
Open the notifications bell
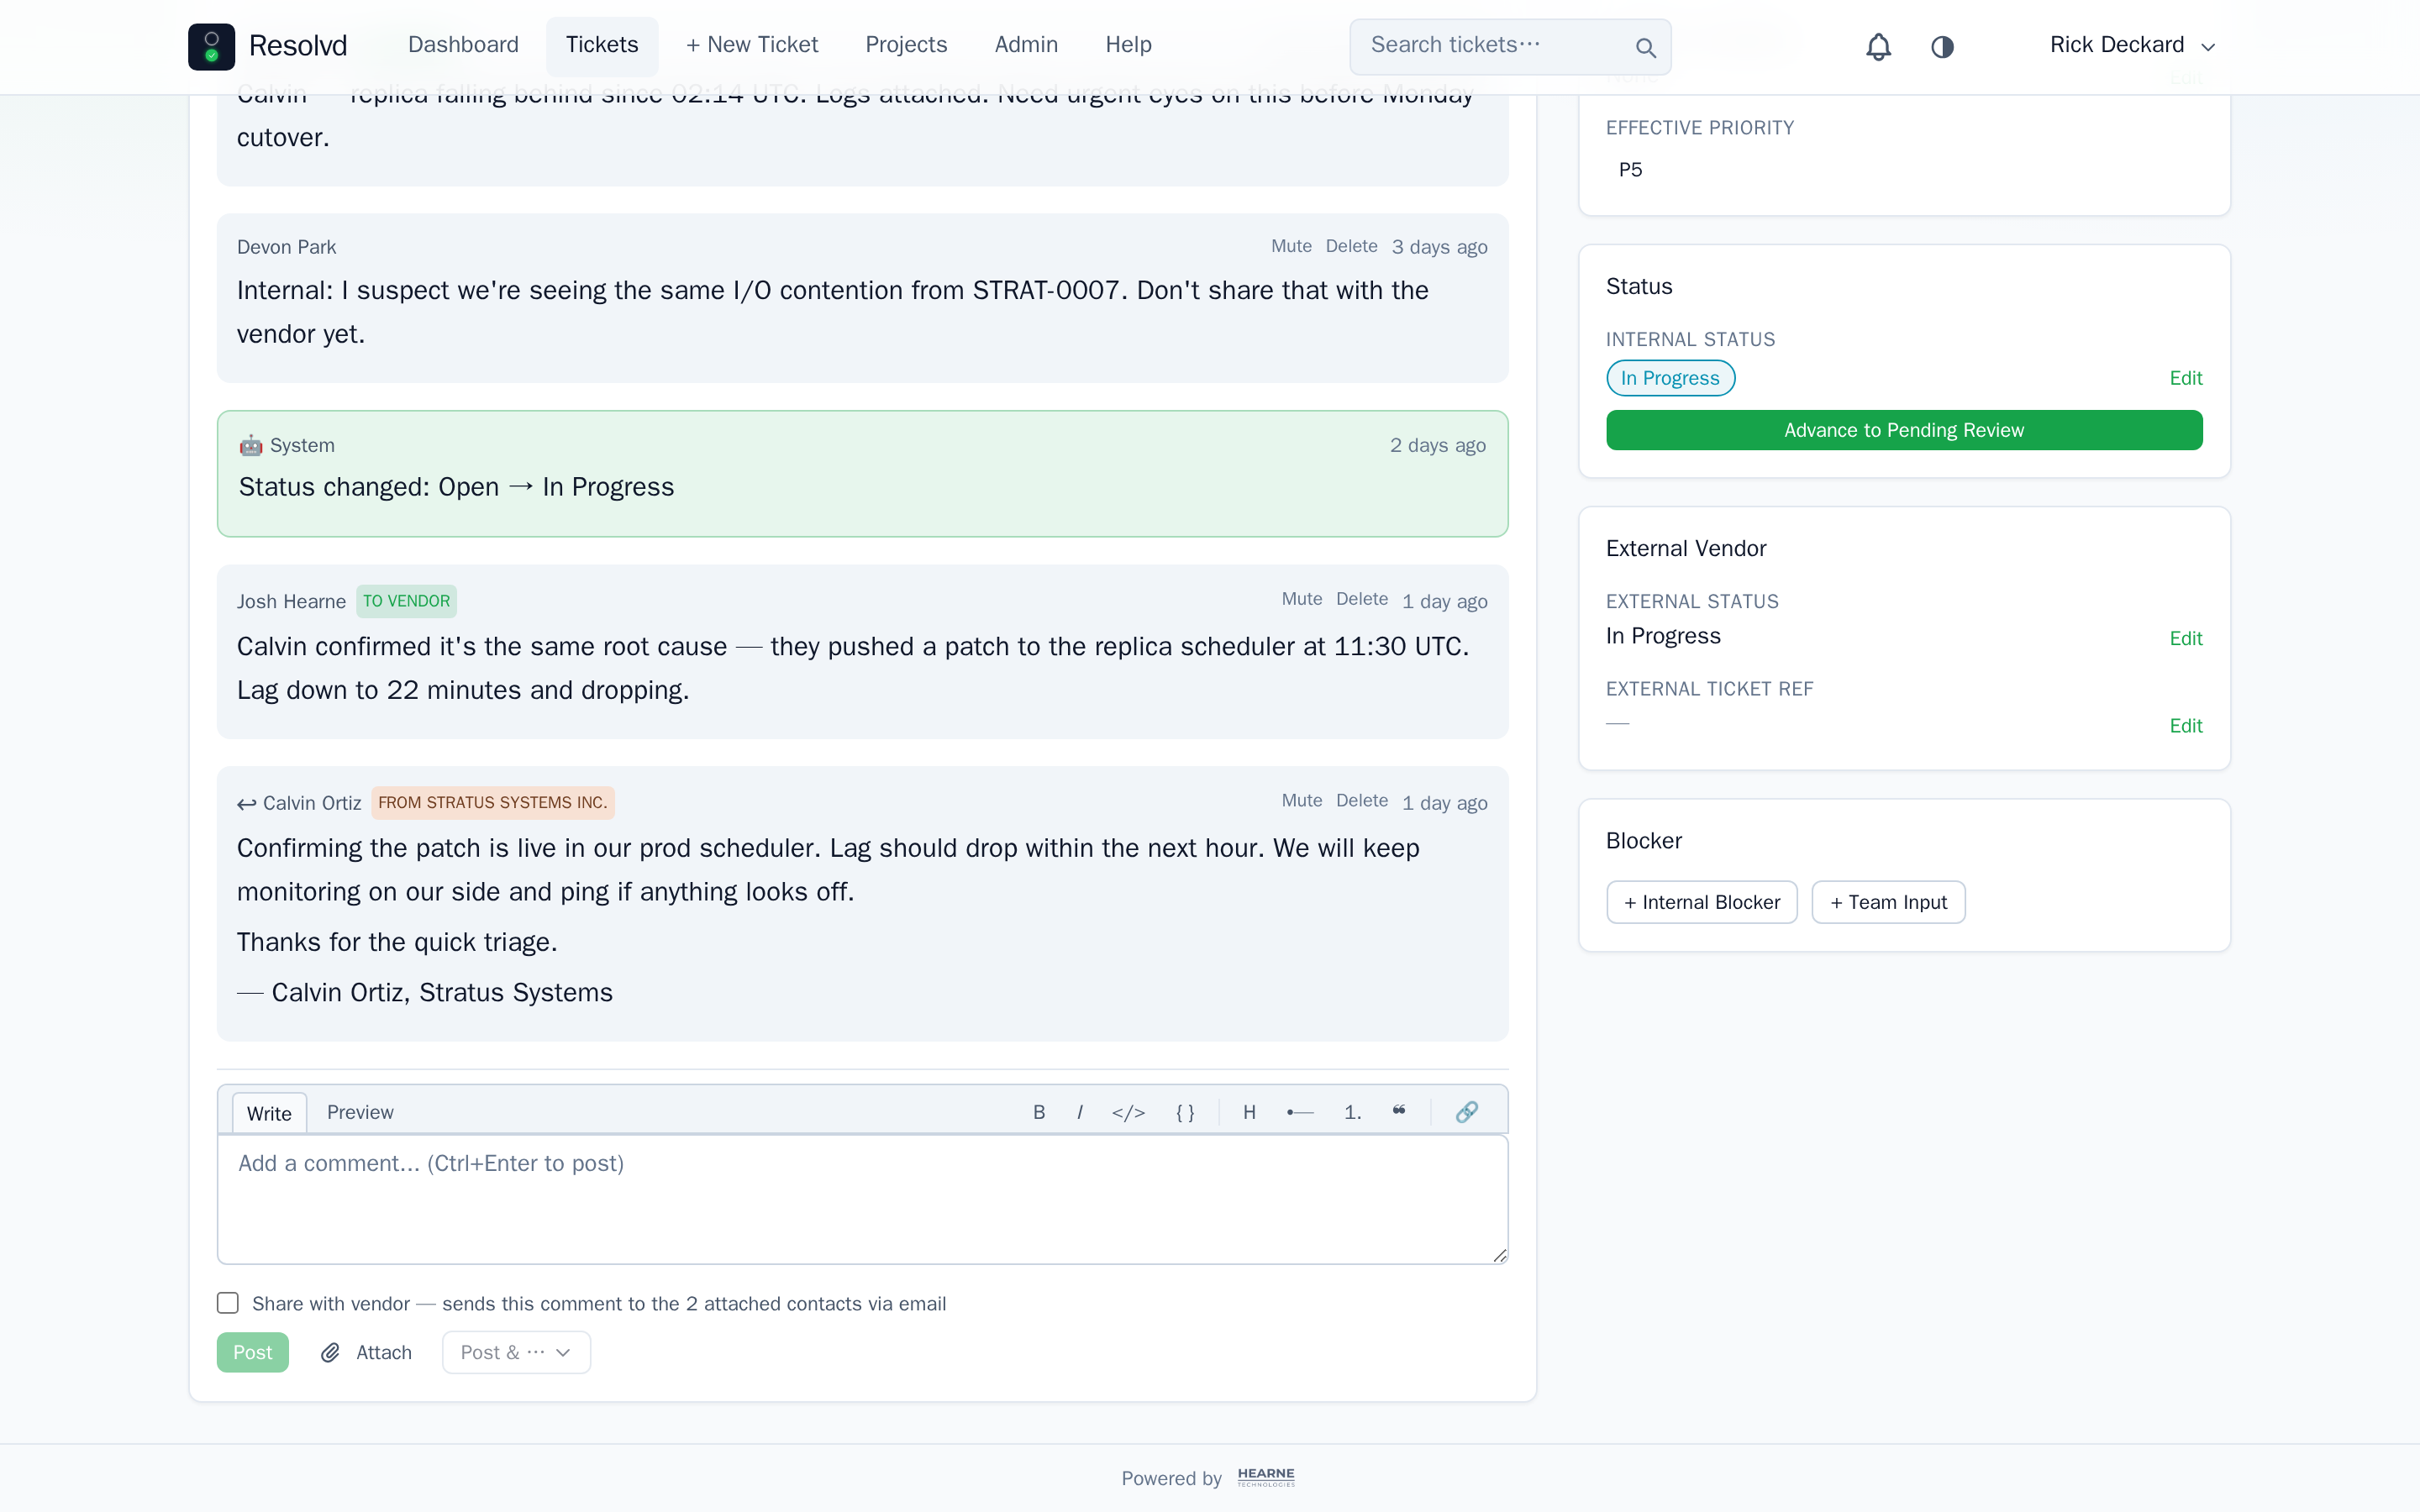[1878, 47]
